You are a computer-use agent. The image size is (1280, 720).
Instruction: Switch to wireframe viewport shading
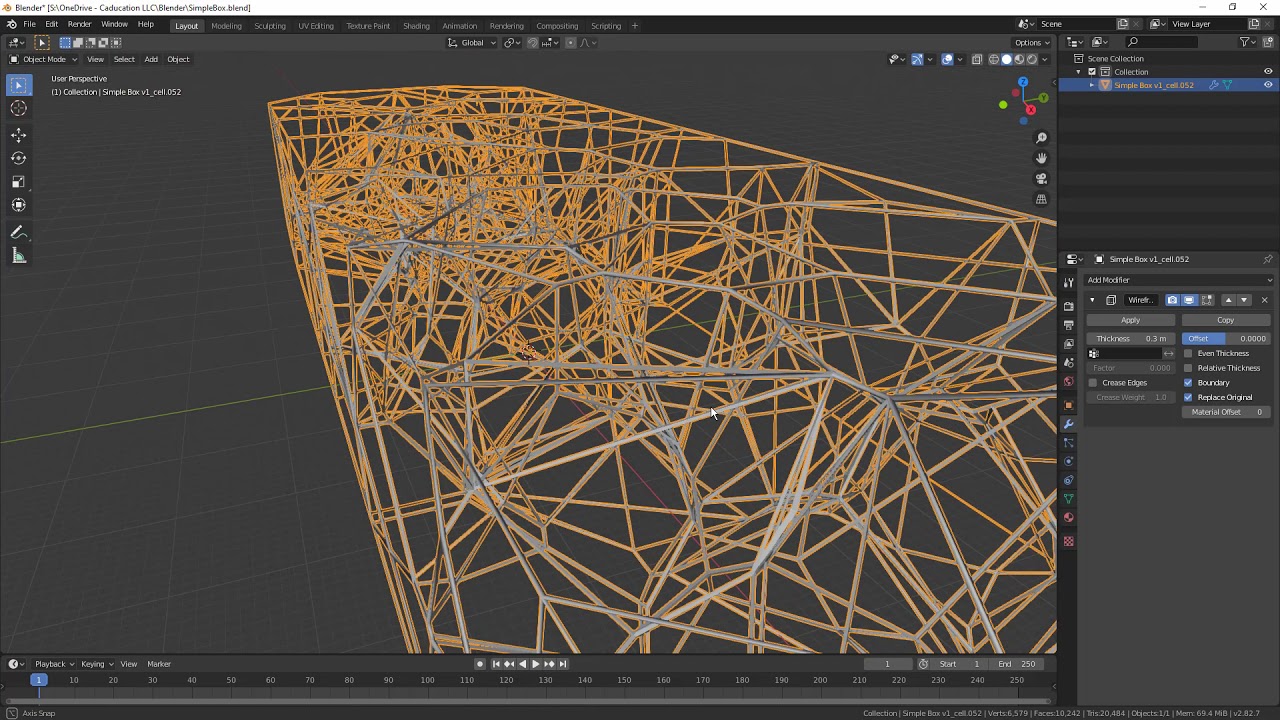pos(993,59)
